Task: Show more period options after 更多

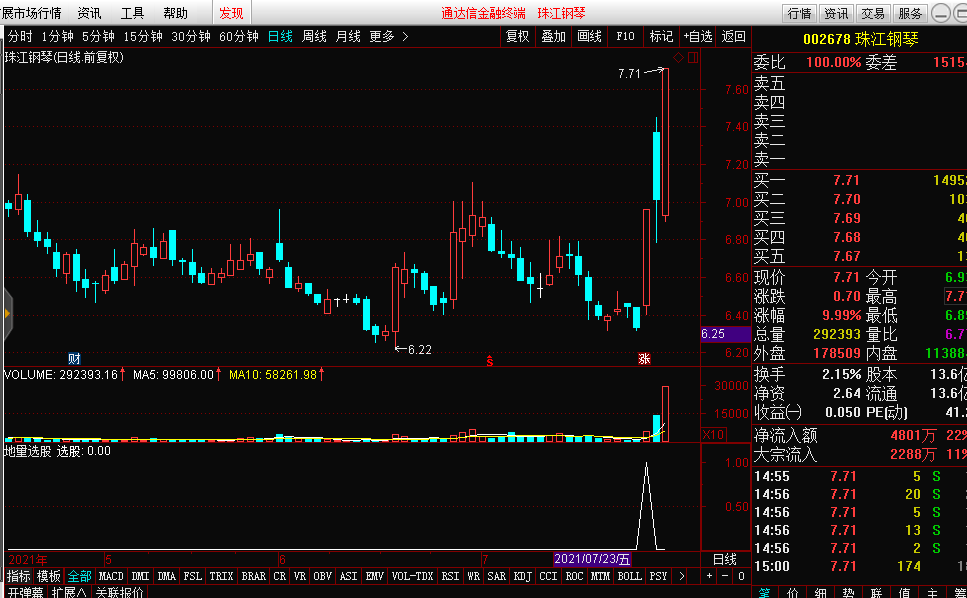Action: click(405, 37)
